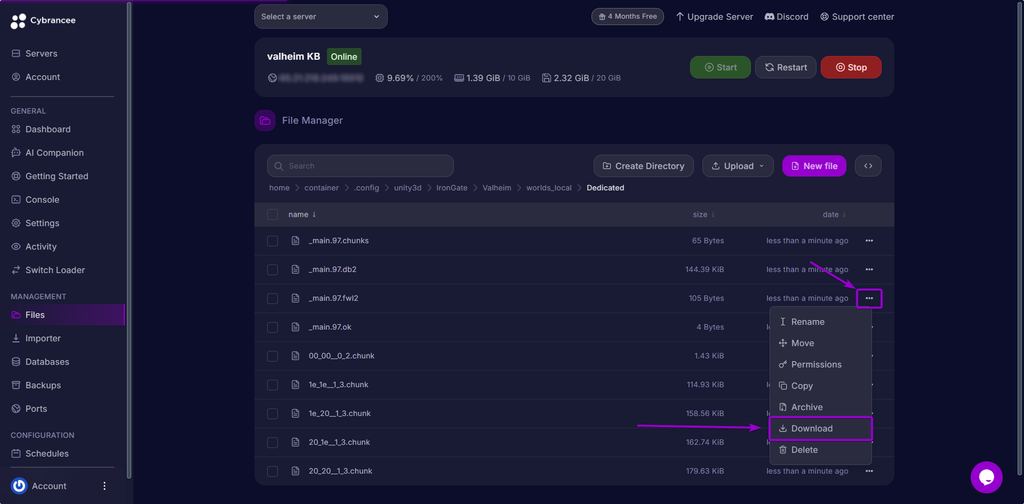
Task: Open Switch Loader
Action: coord(48,270)
